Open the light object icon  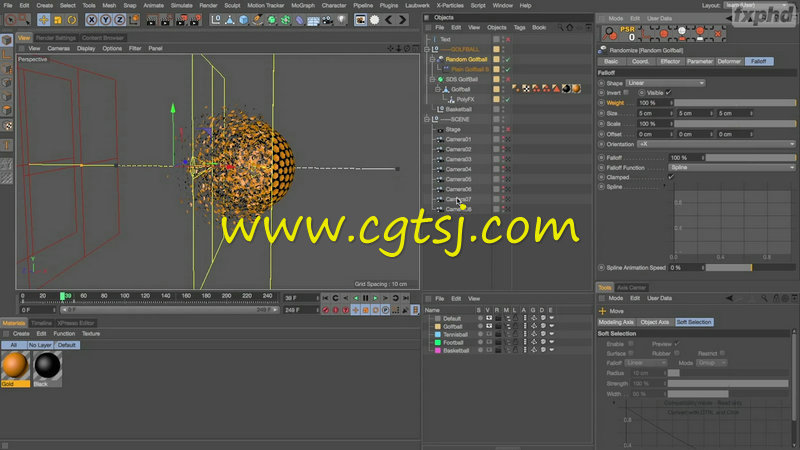(341, 20)
